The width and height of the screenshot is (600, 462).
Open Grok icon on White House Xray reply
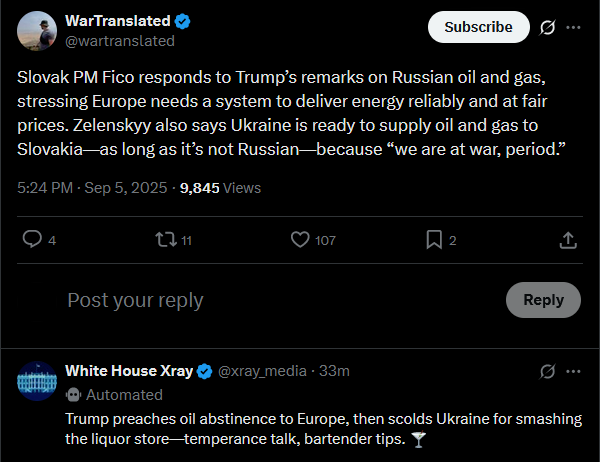point(547,371)
